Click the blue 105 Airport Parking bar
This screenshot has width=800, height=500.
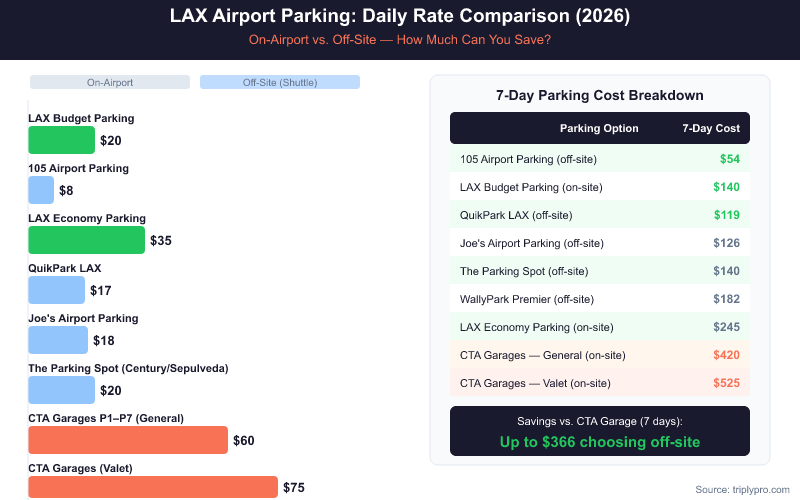41,190
